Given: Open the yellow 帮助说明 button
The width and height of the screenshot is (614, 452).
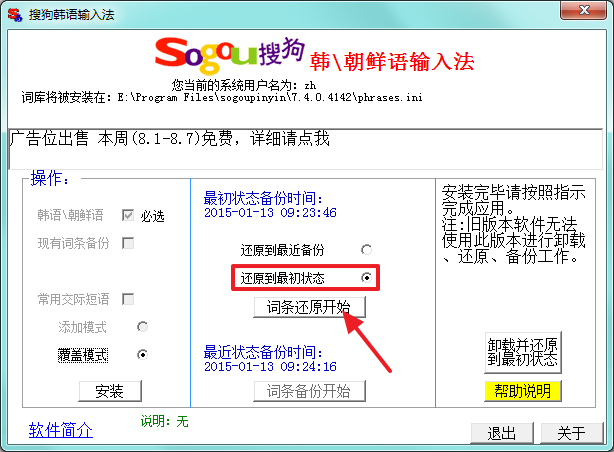Looking at the screenshot, I should tap(523, 391).
